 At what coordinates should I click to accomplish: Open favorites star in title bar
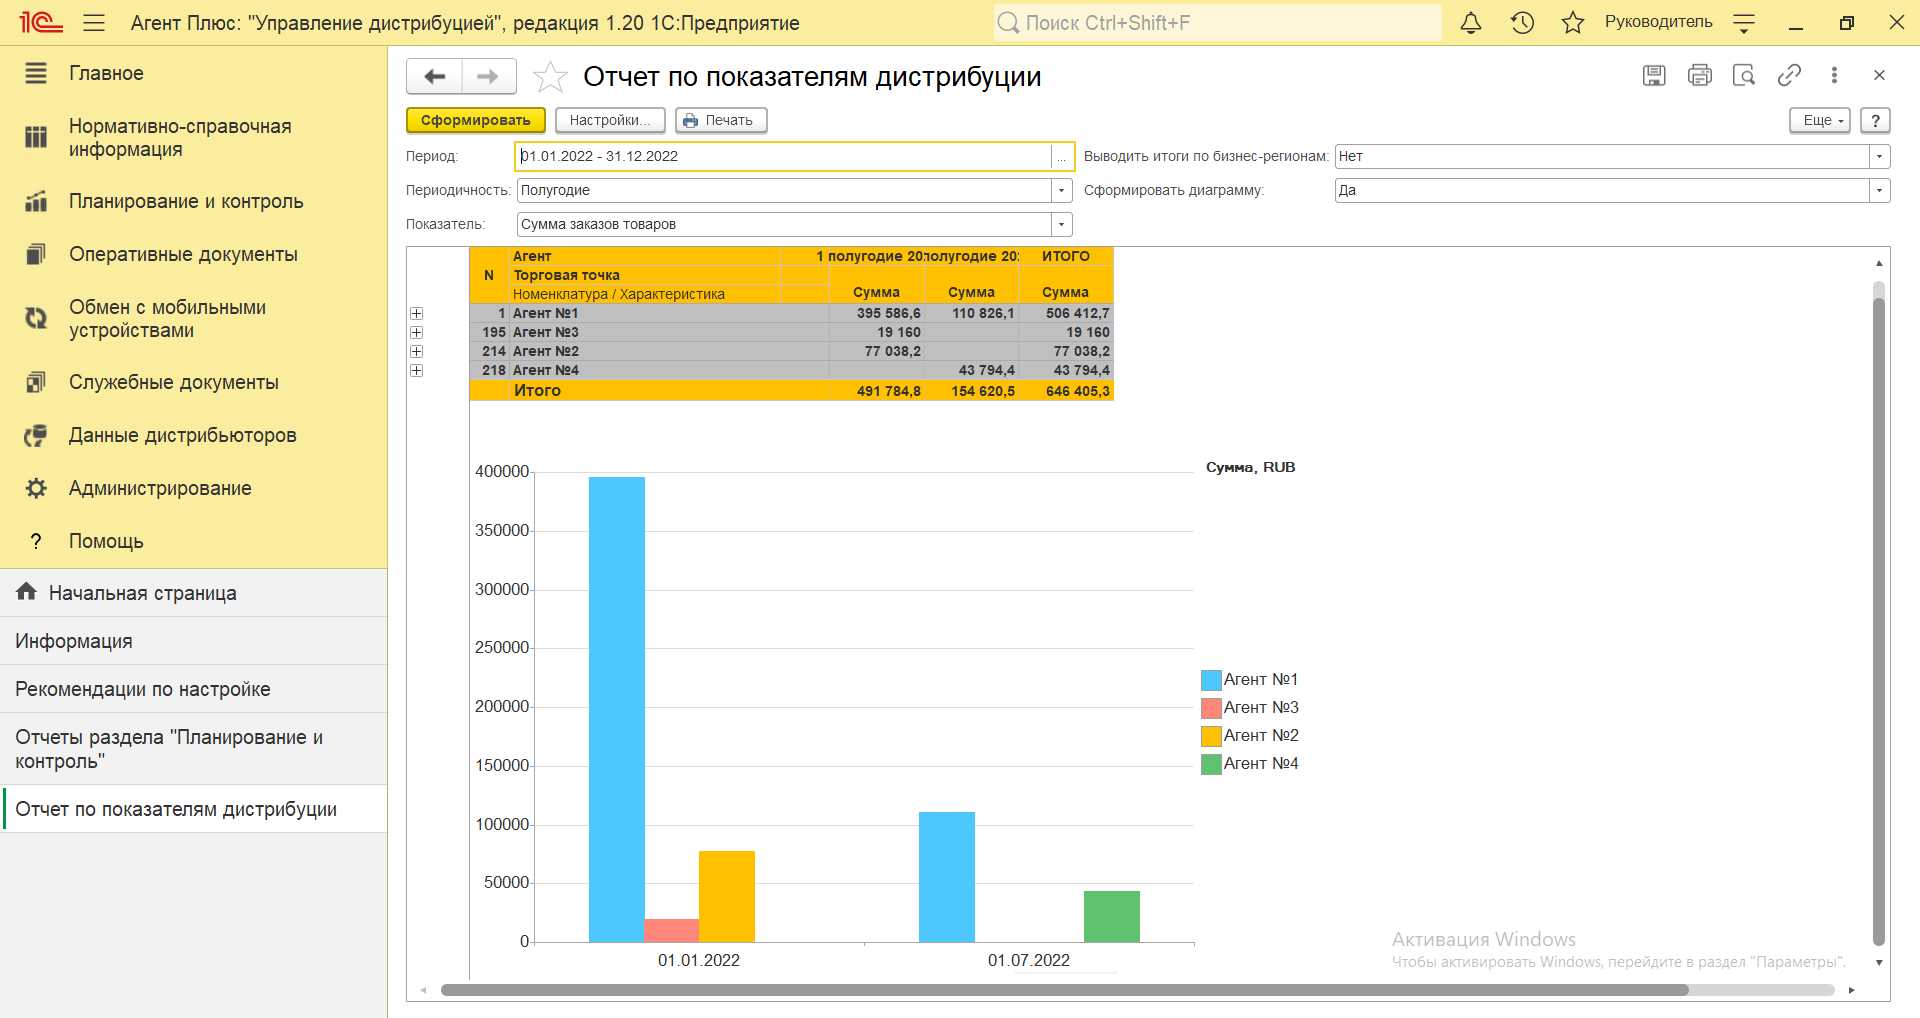coord(1573,22)
